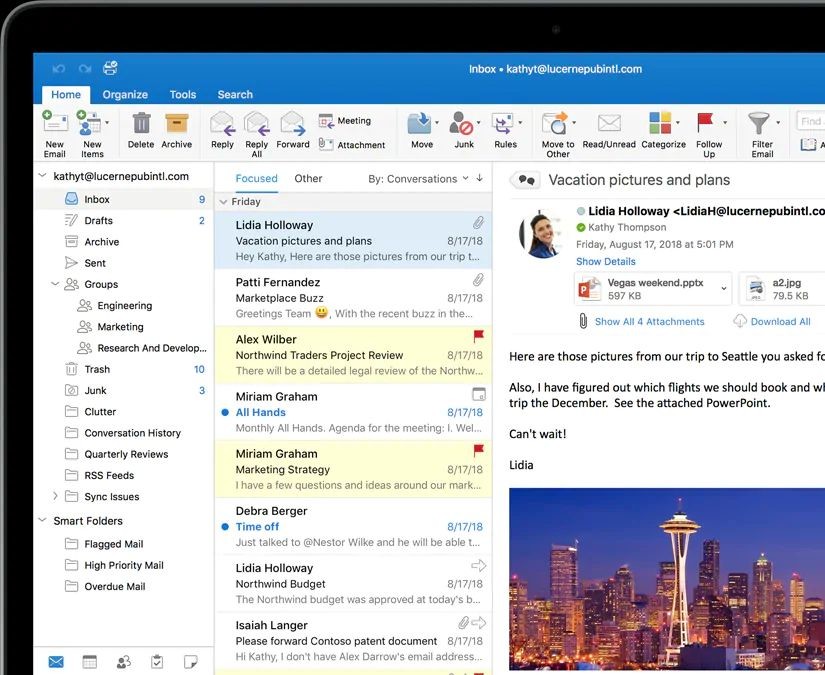The width and height of the screenshot is (825, 675).
Task: Click the Move to Other icon
Action: pos(555,123)
